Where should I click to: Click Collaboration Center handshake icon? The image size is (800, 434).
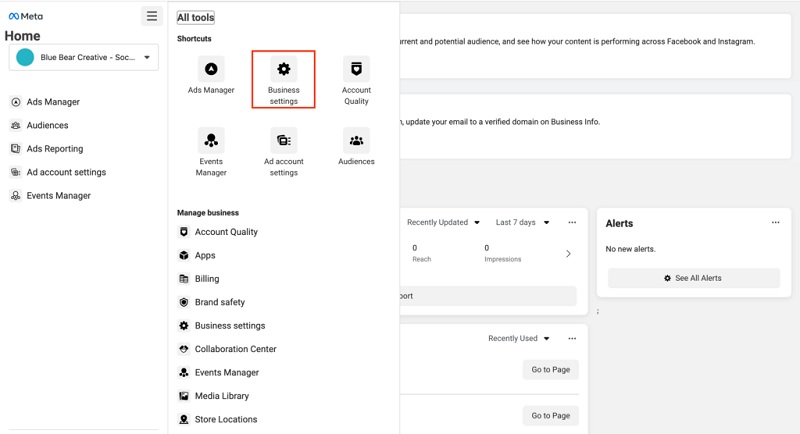(x=184, y=349)
